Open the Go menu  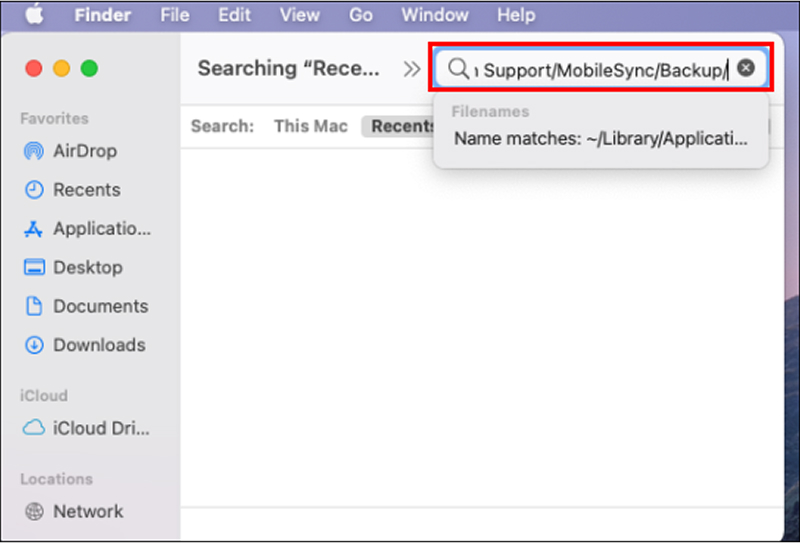(361, 15)
